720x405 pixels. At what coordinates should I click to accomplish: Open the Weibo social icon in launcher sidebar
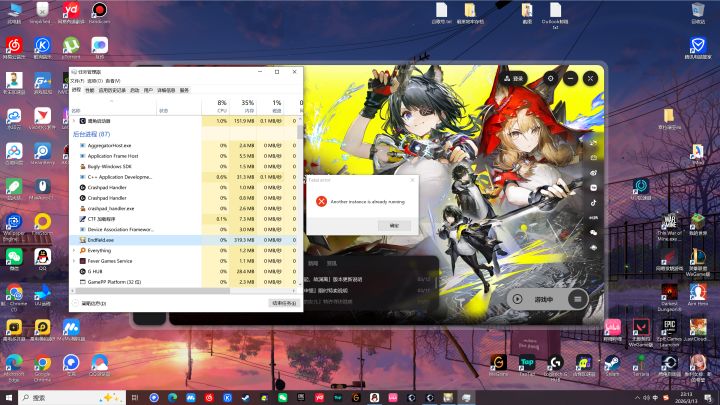[x=593, y=173]
